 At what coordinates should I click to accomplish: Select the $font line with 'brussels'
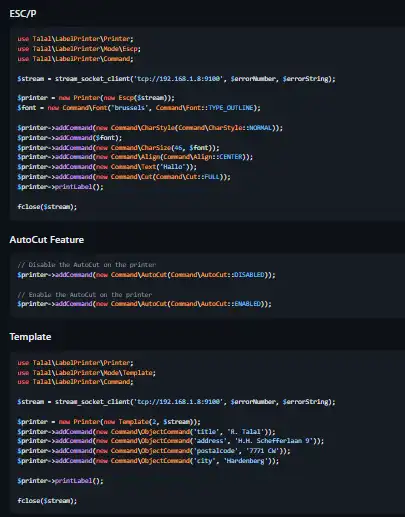click(139, 108)
